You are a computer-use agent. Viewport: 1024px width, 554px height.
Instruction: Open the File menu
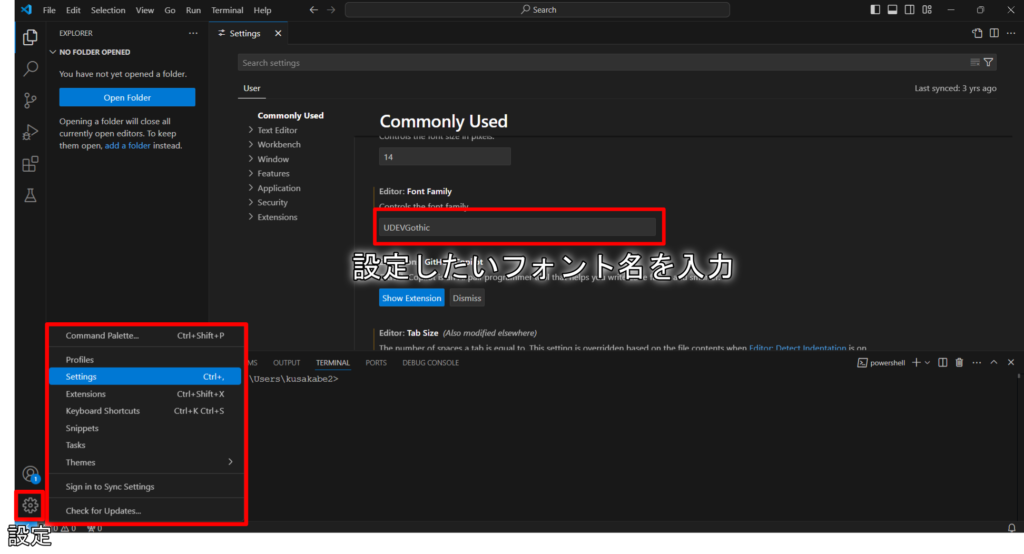[x=49, y=10]
